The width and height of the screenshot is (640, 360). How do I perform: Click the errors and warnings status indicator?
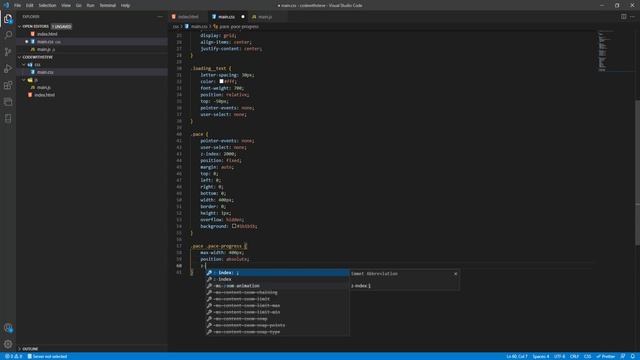(x=13, y=356)
